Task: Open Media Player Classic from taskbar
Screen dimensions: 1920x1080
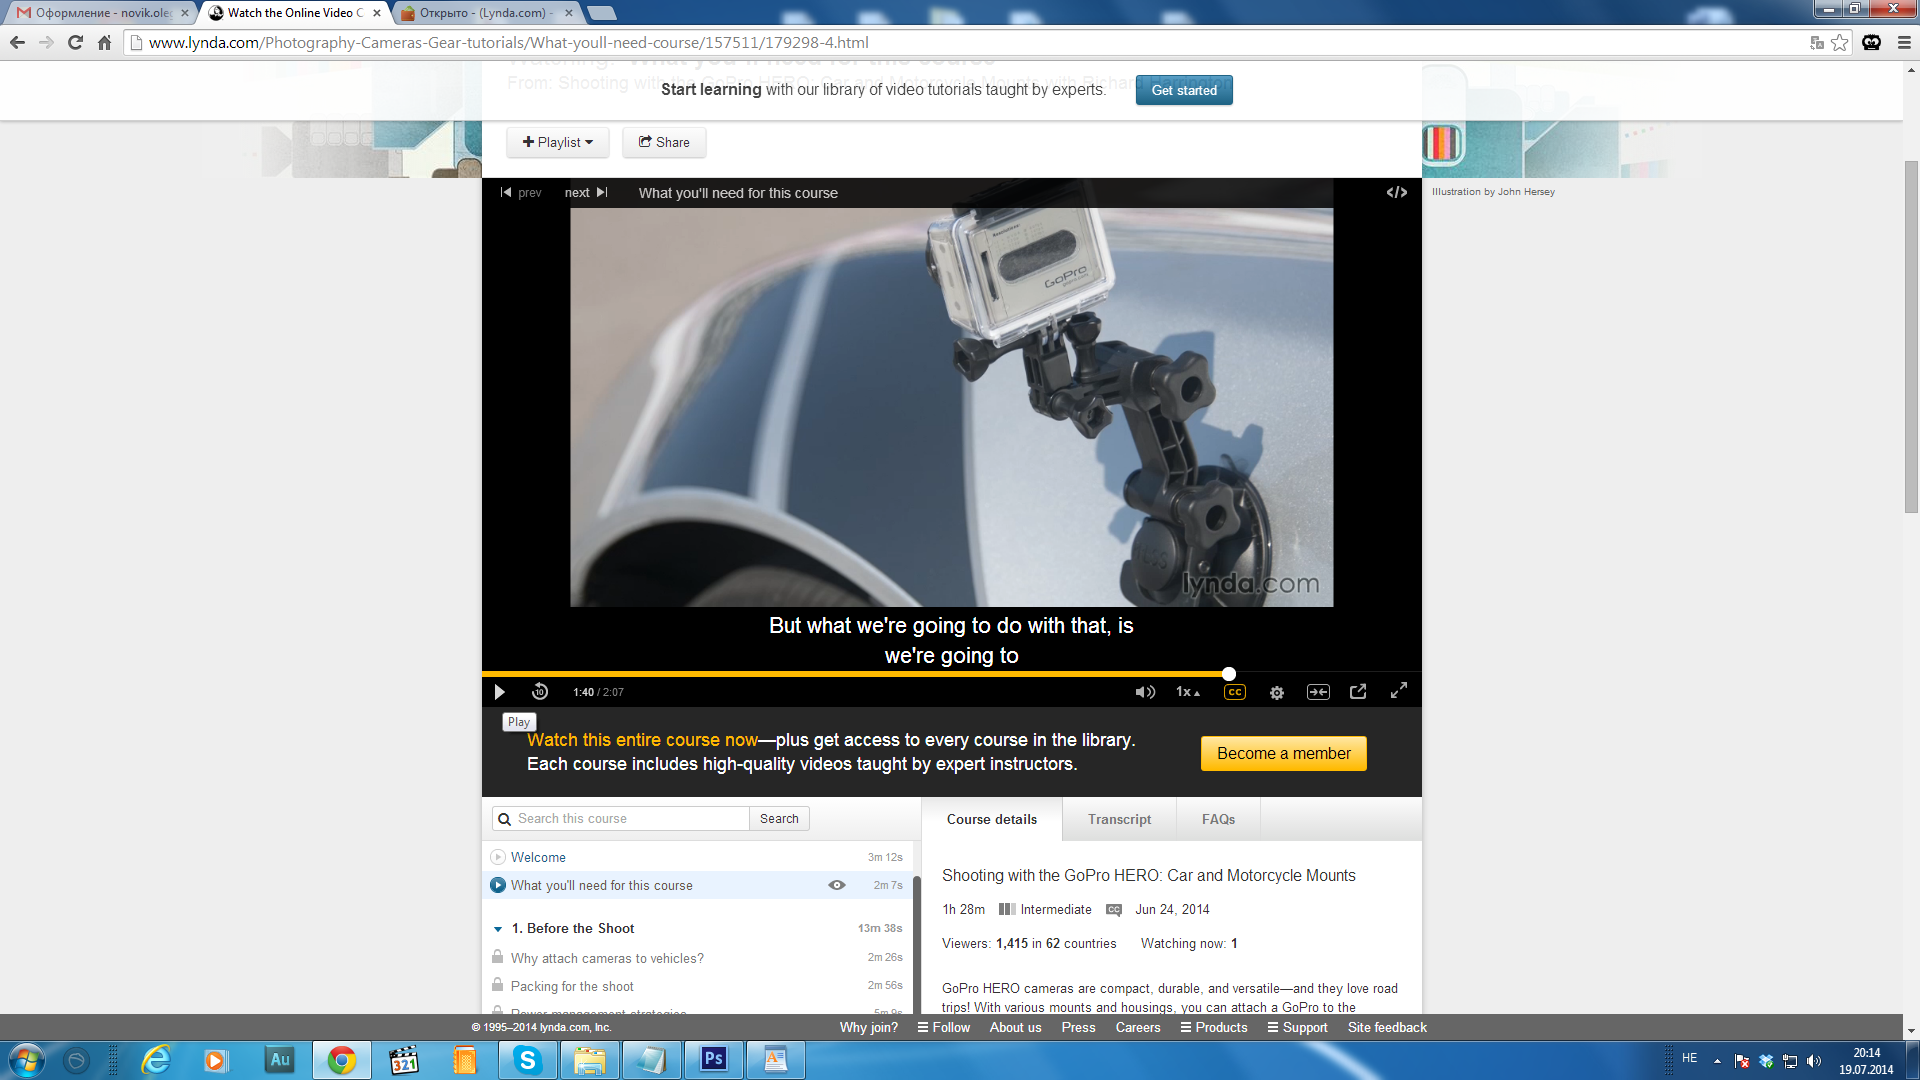Action: tap(403, 1060)
